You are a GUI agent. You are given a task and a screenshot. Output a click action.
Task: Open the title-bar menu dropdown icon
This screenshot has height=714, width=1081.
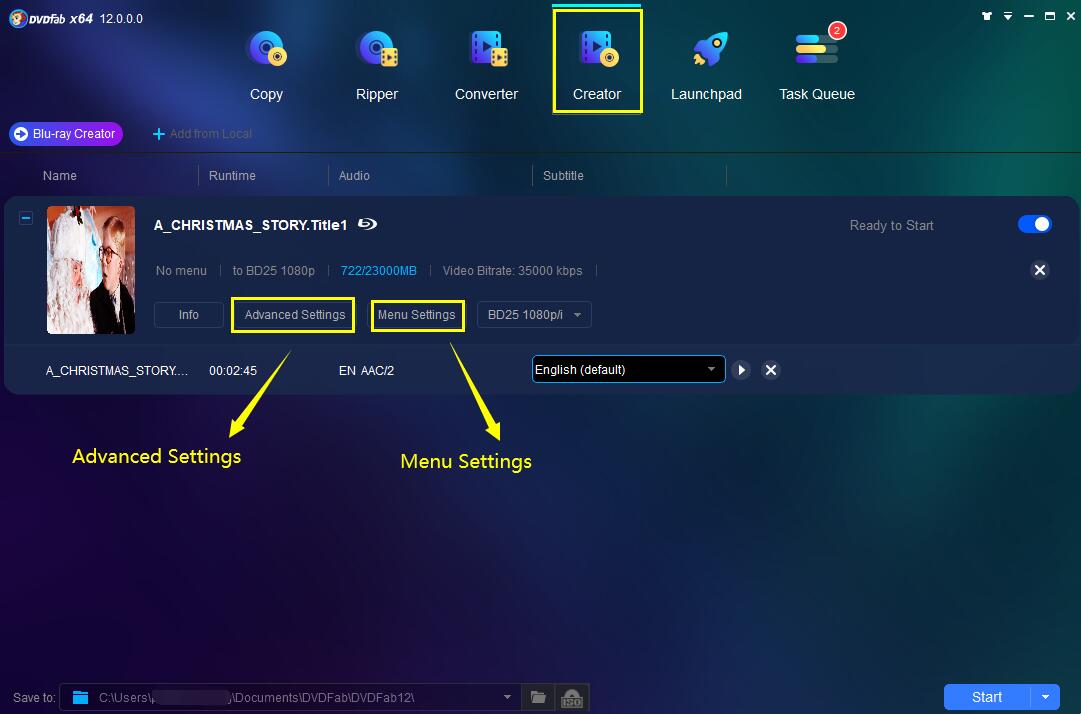[1008, 16]
